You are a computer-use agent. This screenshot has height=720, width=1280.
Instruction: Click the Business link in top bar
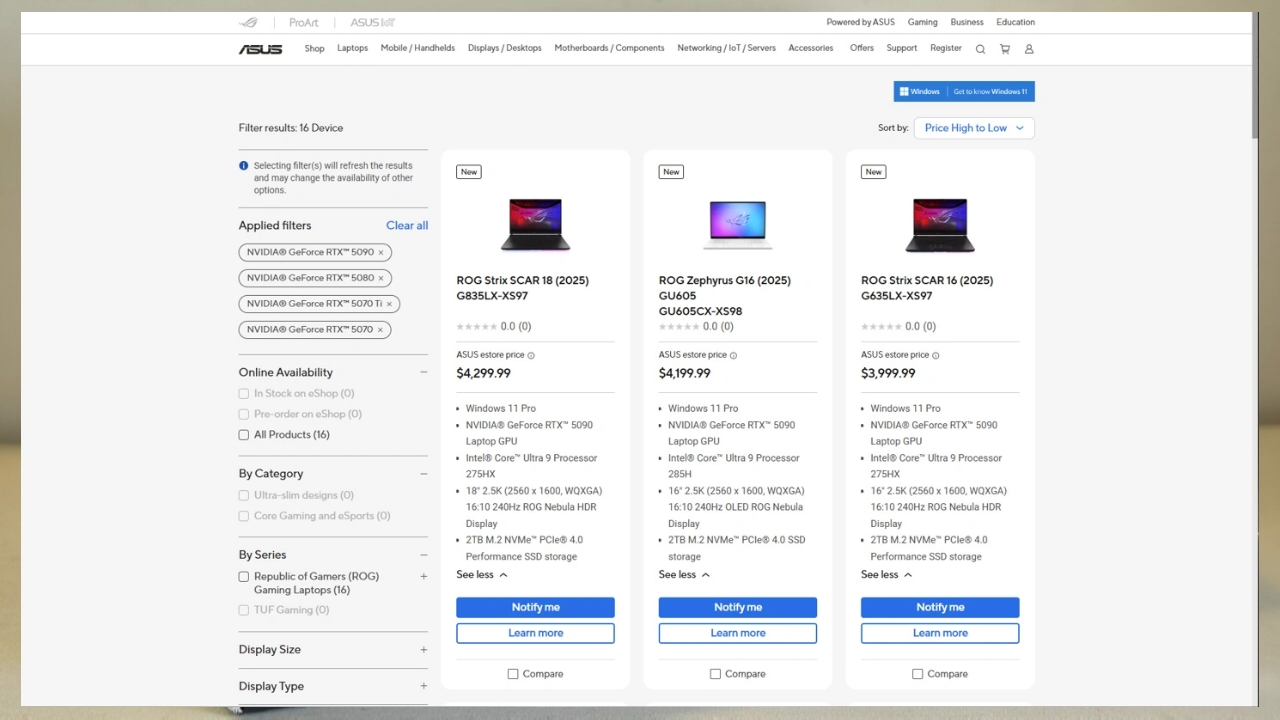(966, 22)
